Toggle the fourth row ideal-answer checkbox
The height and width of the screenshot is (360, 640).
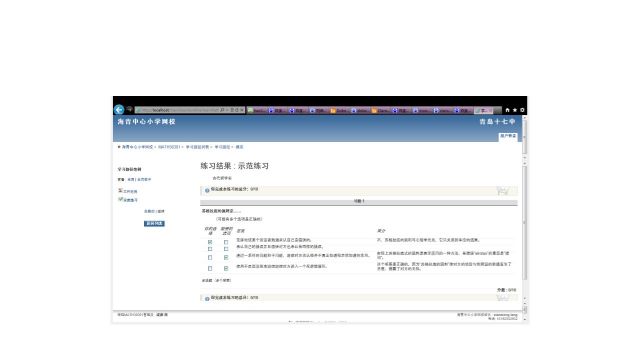coord(226,268)
